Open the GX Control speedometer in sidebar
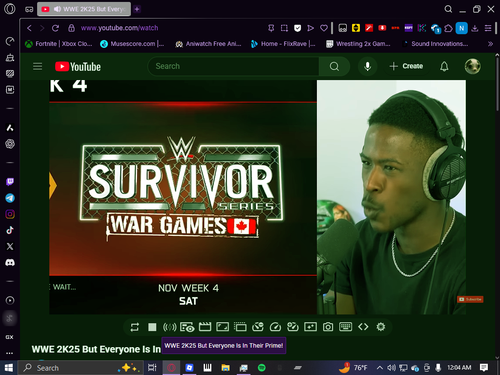This screenshot has height=375, width=500. (10, 41)
